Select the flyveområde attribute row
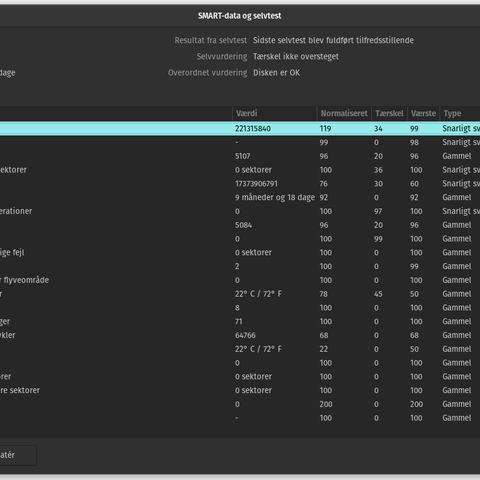This screenshot has width=480, height=480. coord(240,280)
